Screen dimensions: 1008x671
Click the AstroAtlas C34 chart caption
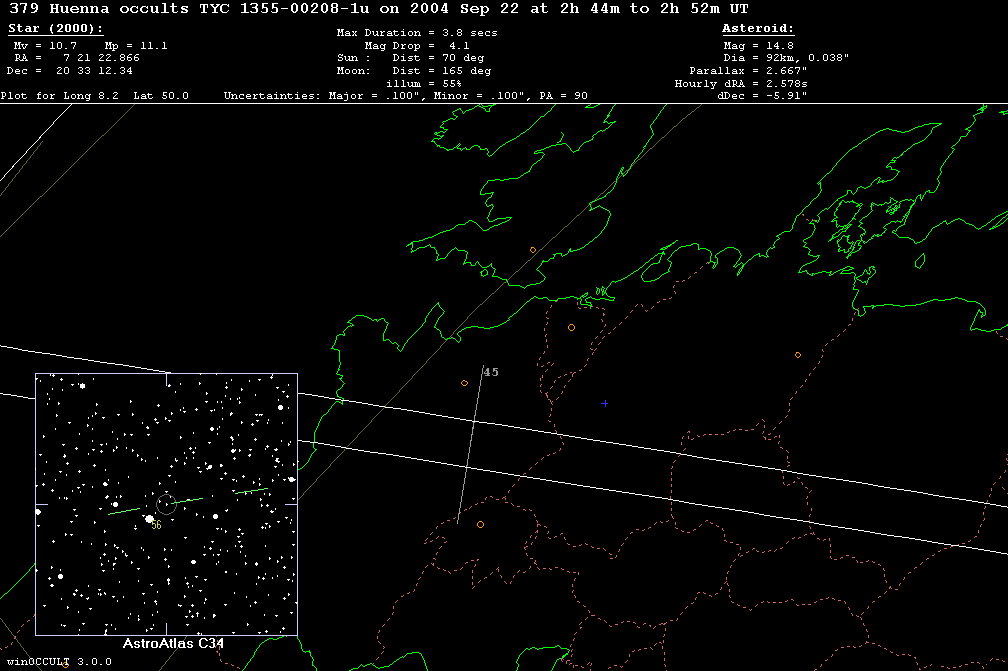[x=173, y=644]
